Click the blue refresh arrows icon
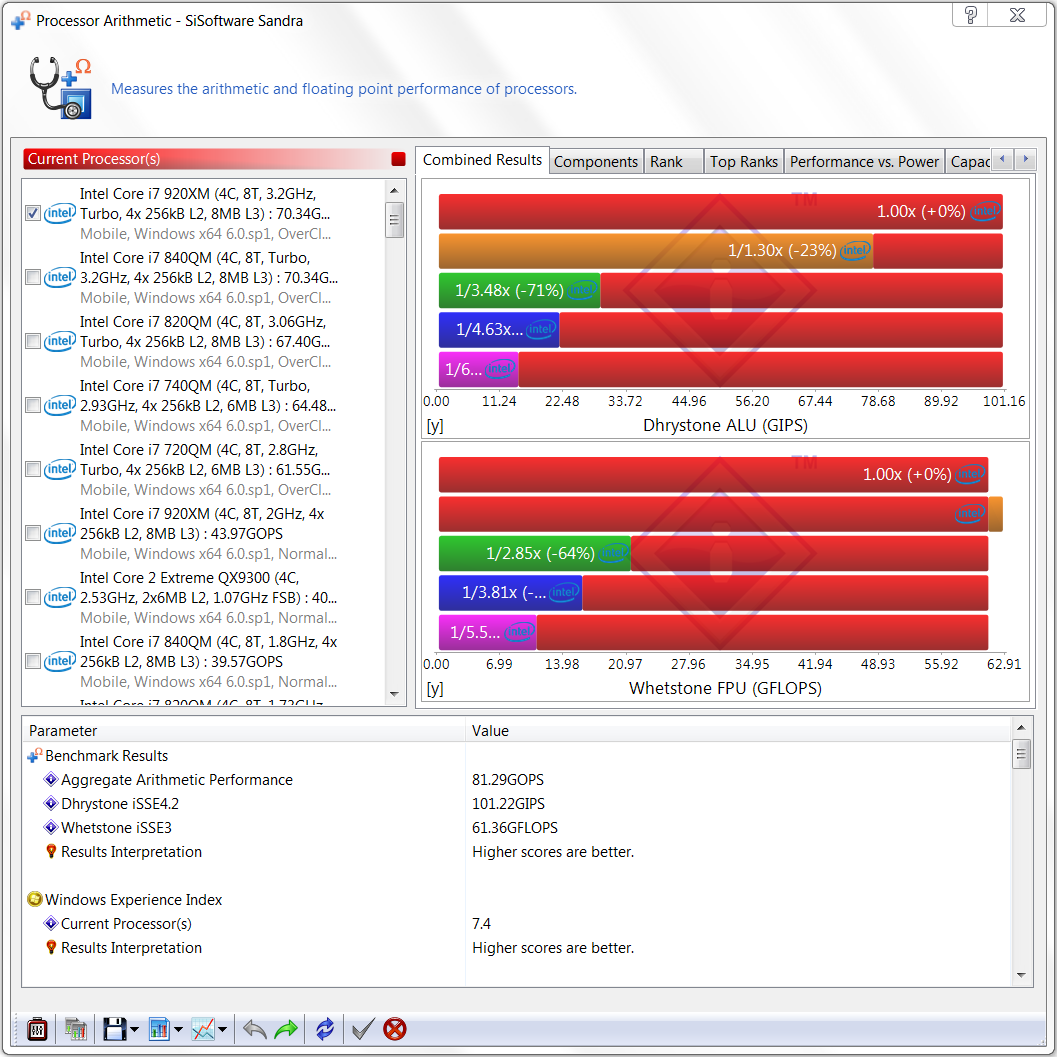The width and height of the screenshot is (1057, 1057). (325, 1029)
